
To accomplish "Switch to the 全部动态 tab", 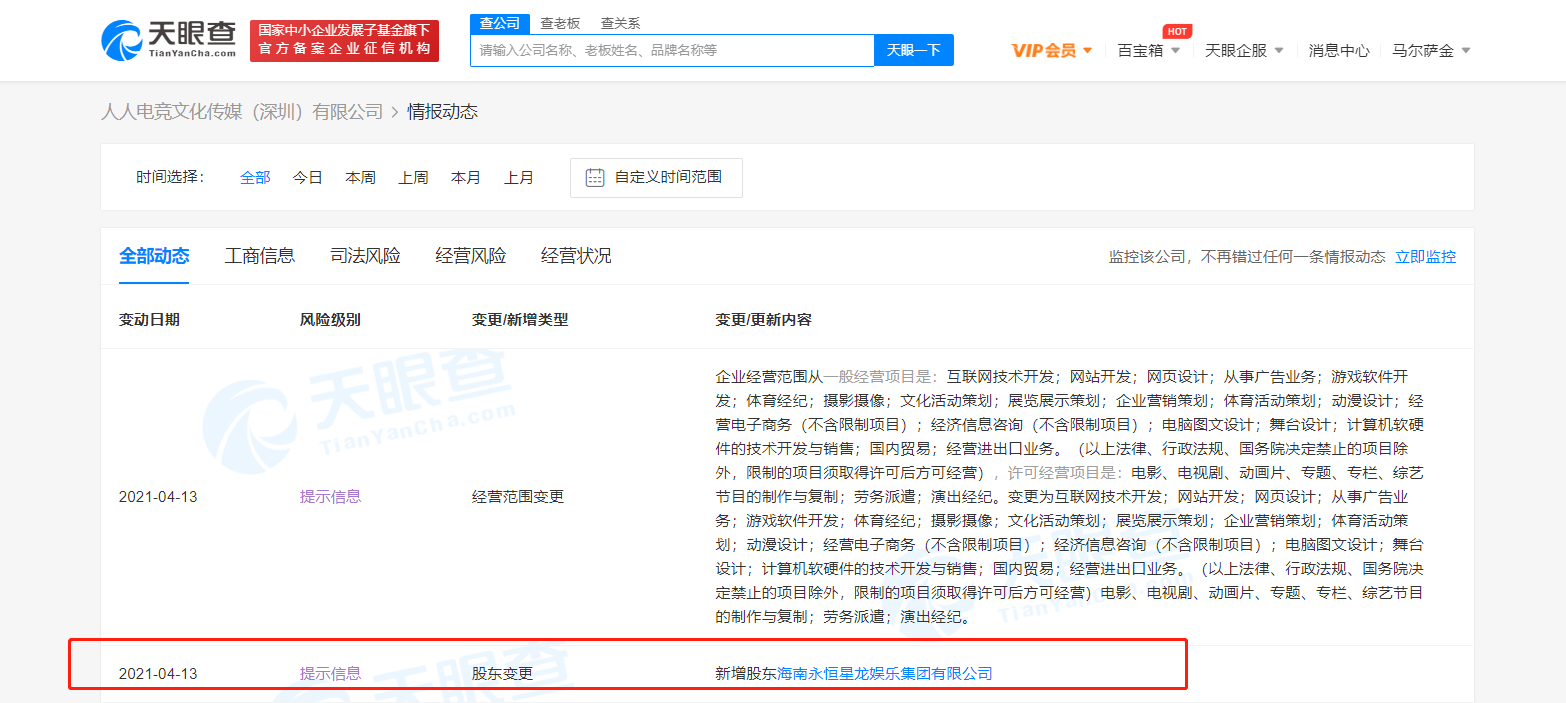I will tap(154, 256).
